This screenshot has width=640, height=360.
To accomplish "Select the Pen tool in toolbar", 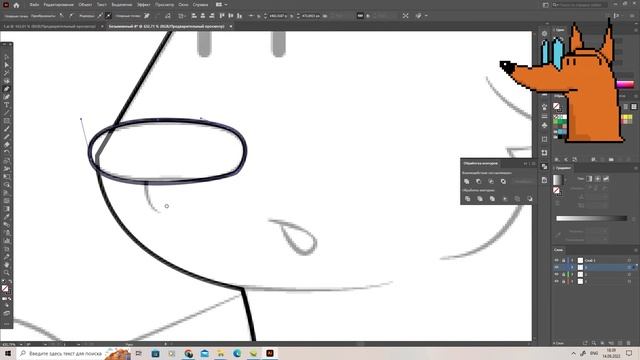I will pyautogui.click(x=7, y=89).
